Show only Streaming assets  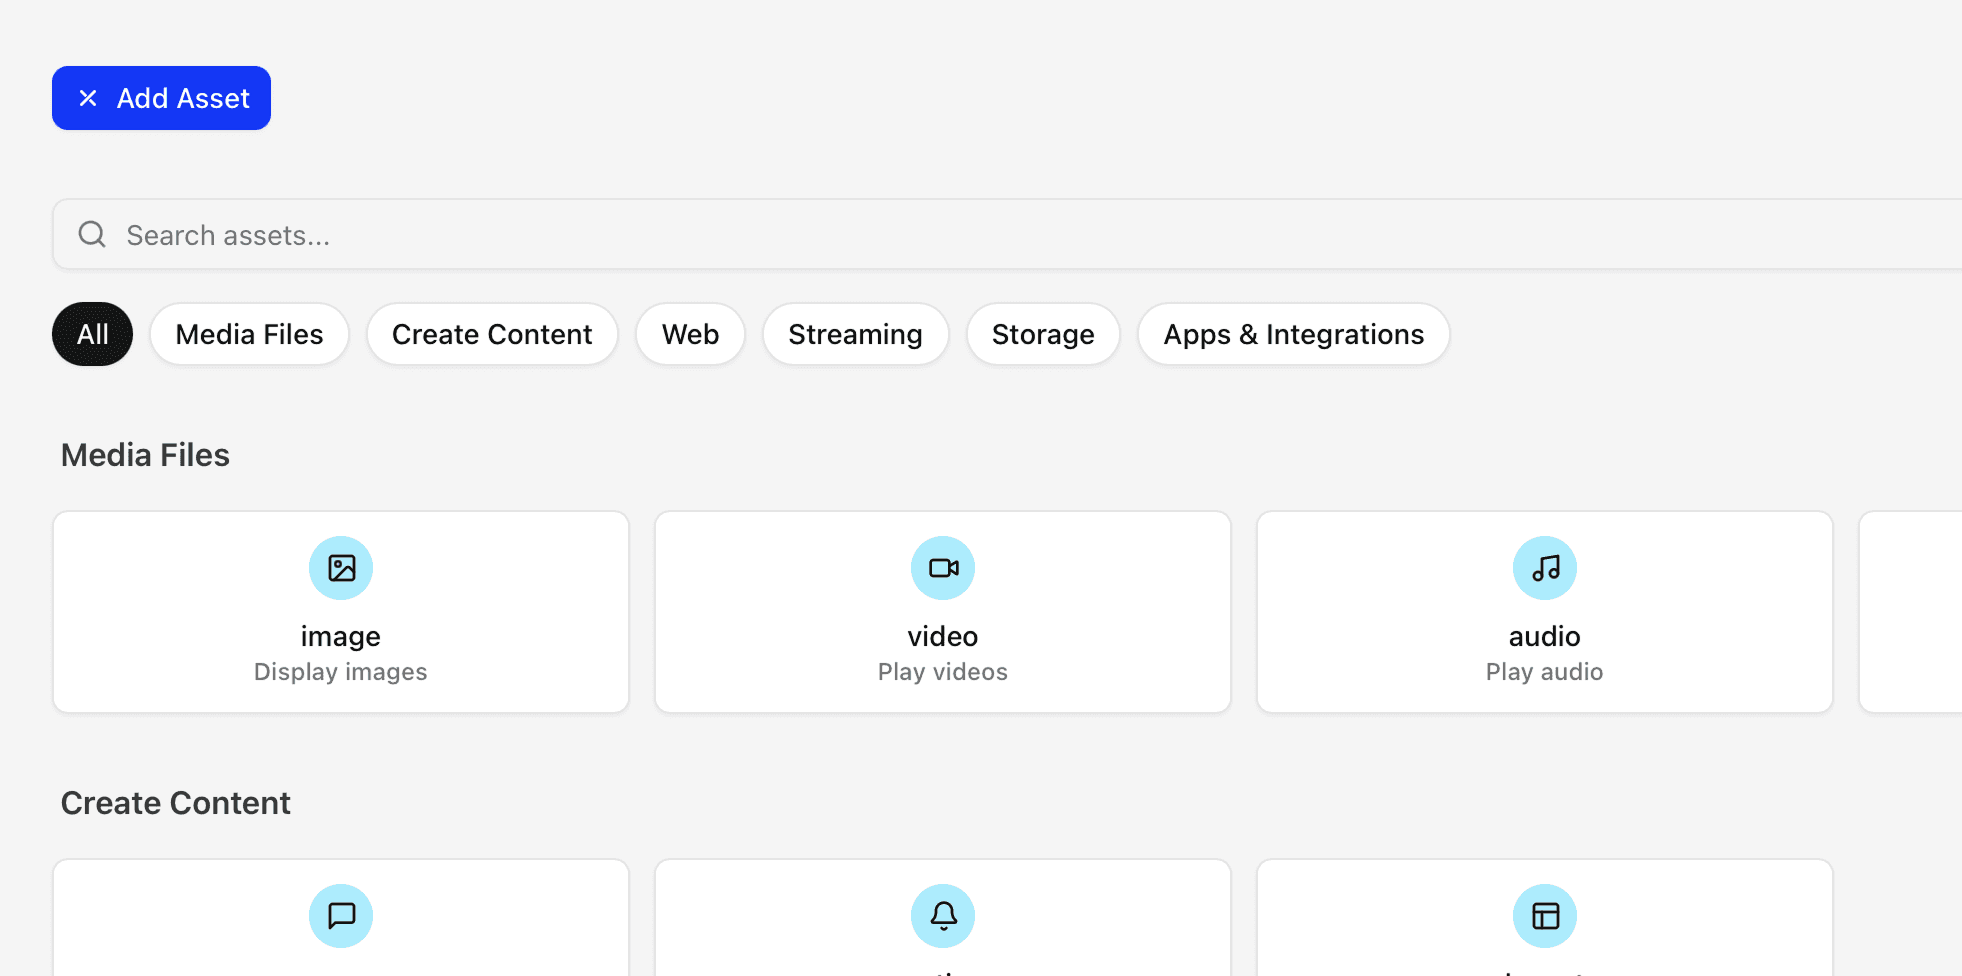point(855,334)
